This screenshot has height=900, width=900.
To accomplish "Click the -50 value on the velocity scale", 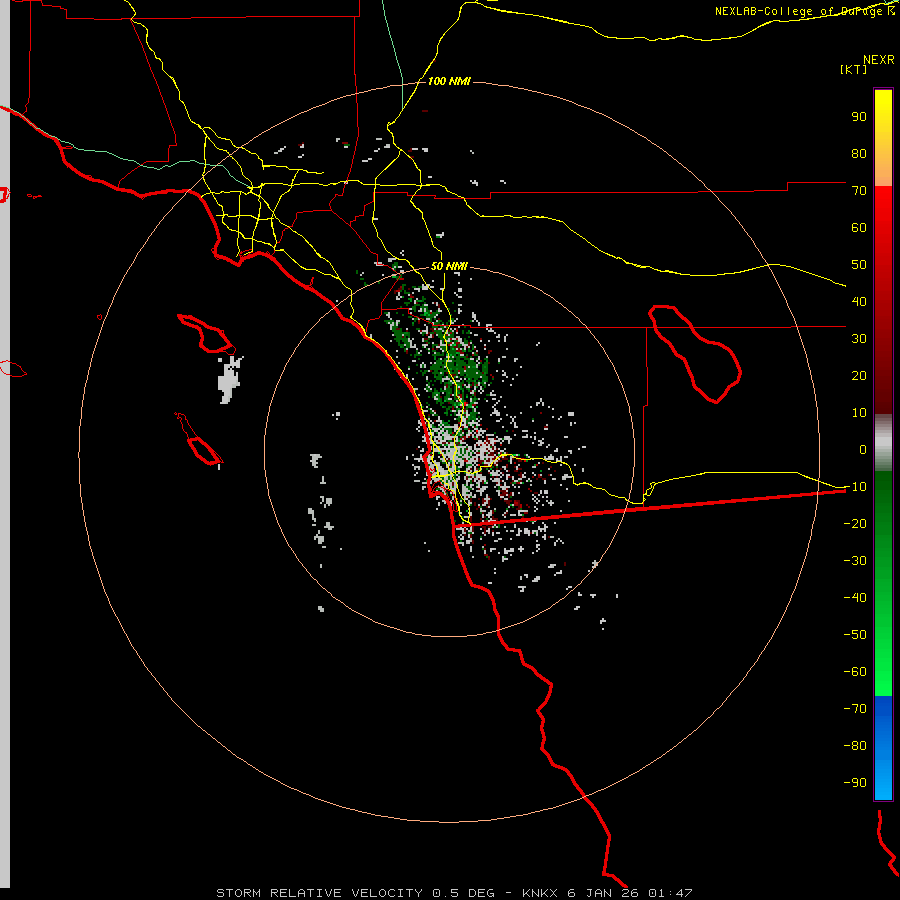I will [x=855, y=634].
